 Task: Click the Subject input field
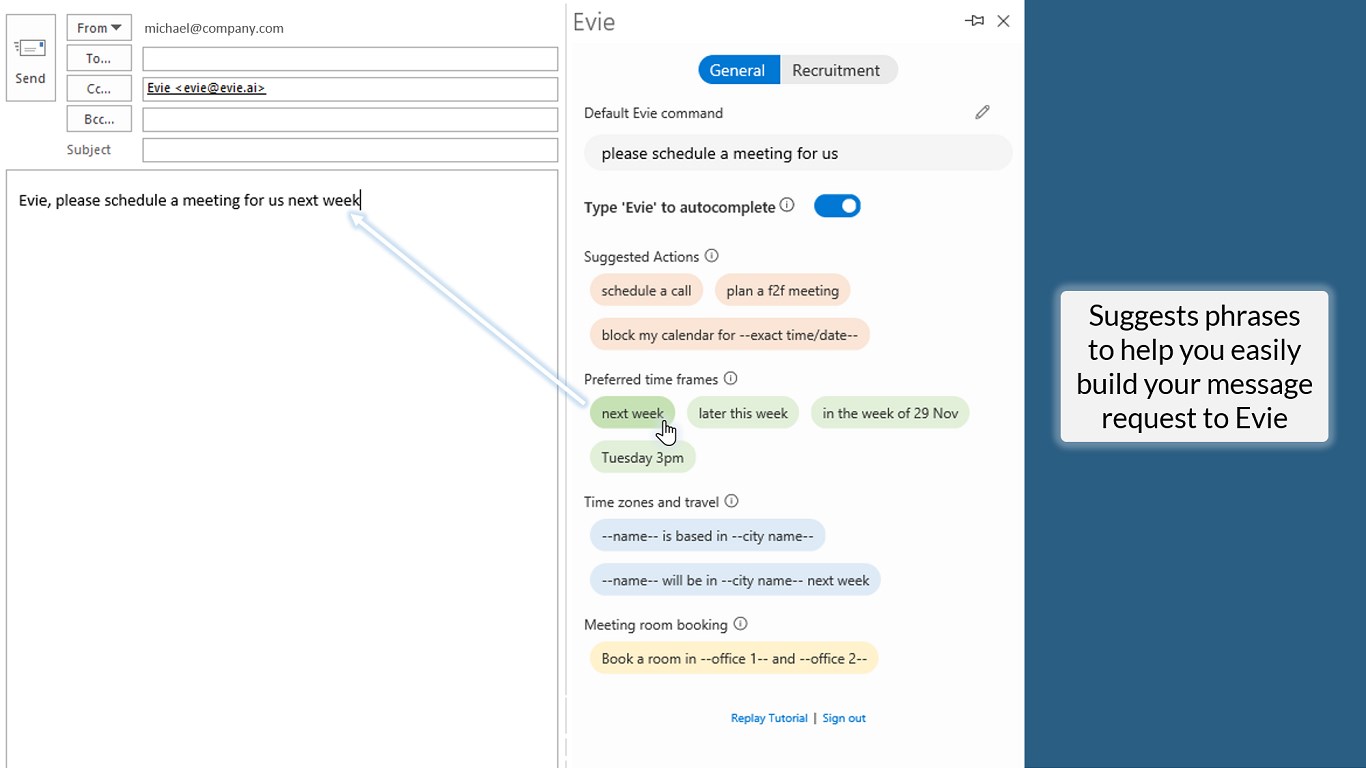pyautogui.click(x=350, y=150)
